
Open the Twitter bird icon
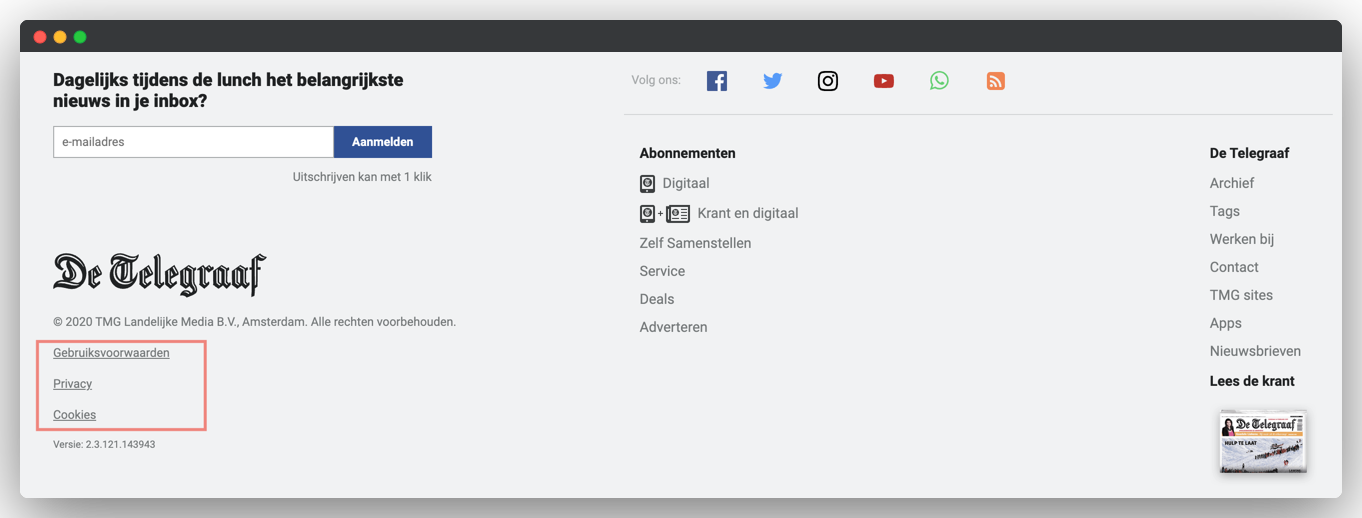pyautogui.click(x=773, y=81)
